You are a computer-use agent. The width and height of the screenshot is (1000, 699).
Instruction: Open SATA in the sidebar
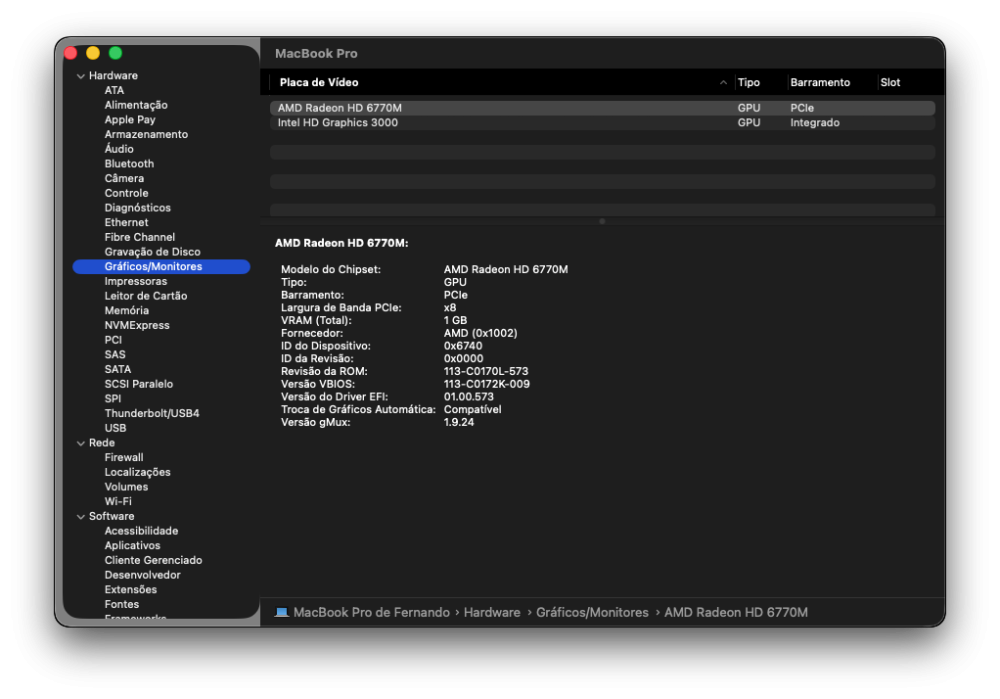(117, 369)
